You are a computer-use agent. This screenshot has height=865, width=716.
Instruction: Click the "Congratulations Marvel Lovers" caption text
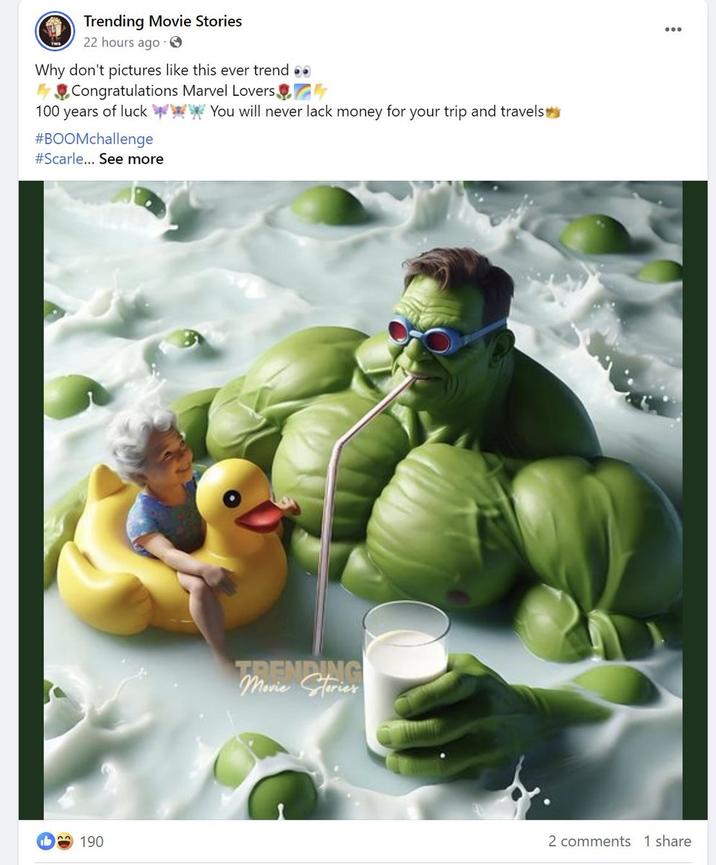coord(172,91)
